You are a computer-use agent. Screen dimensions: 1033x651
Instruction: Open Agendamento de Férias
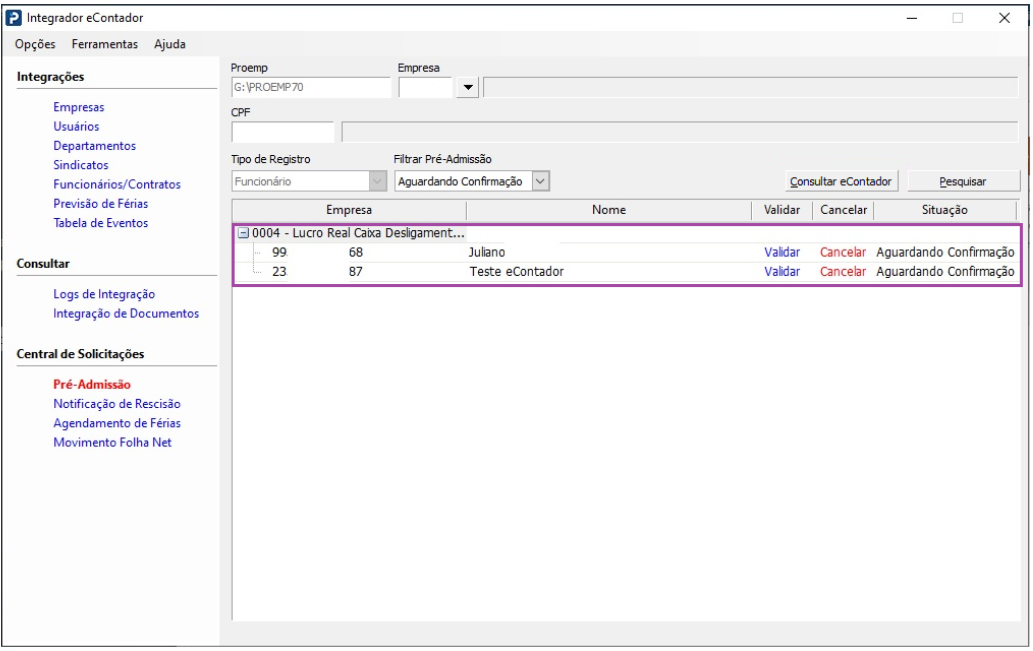[117, 423]
